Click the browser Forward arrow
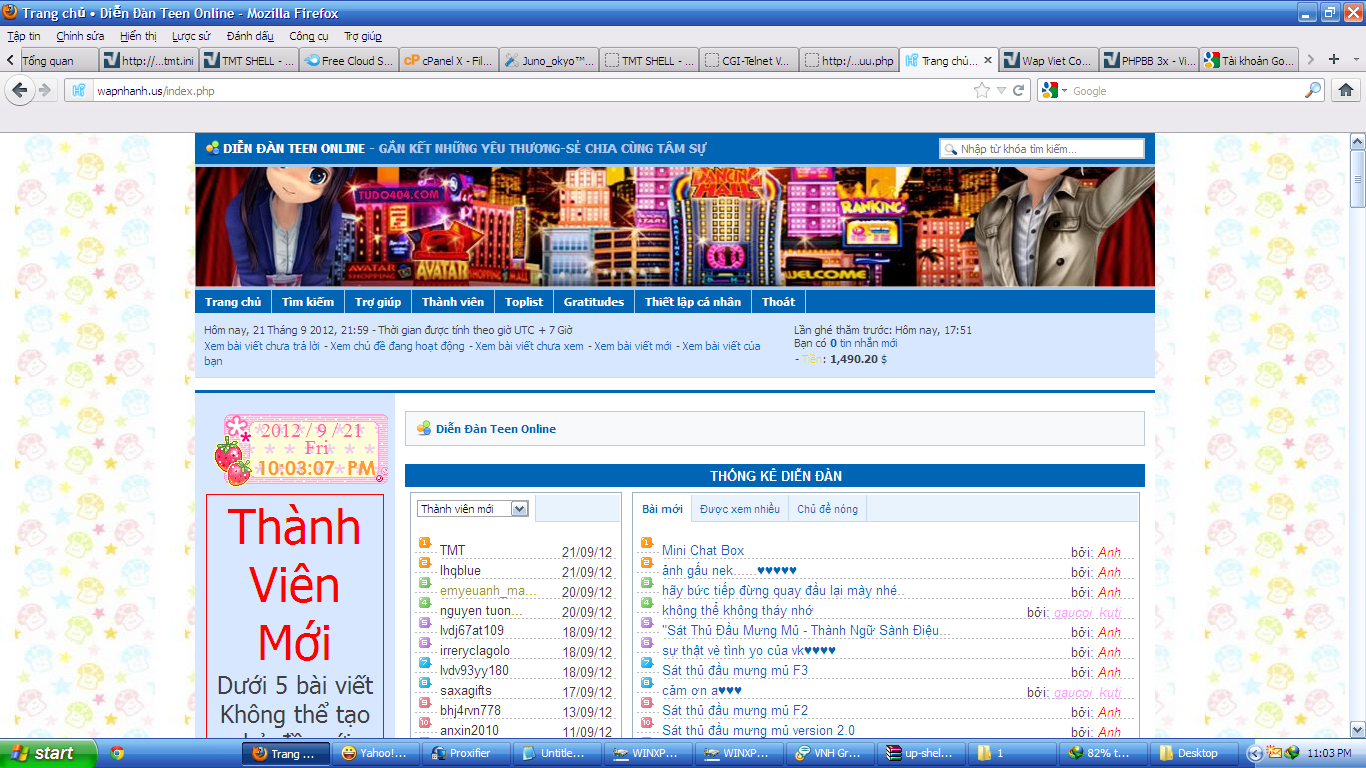 point(44,90)
